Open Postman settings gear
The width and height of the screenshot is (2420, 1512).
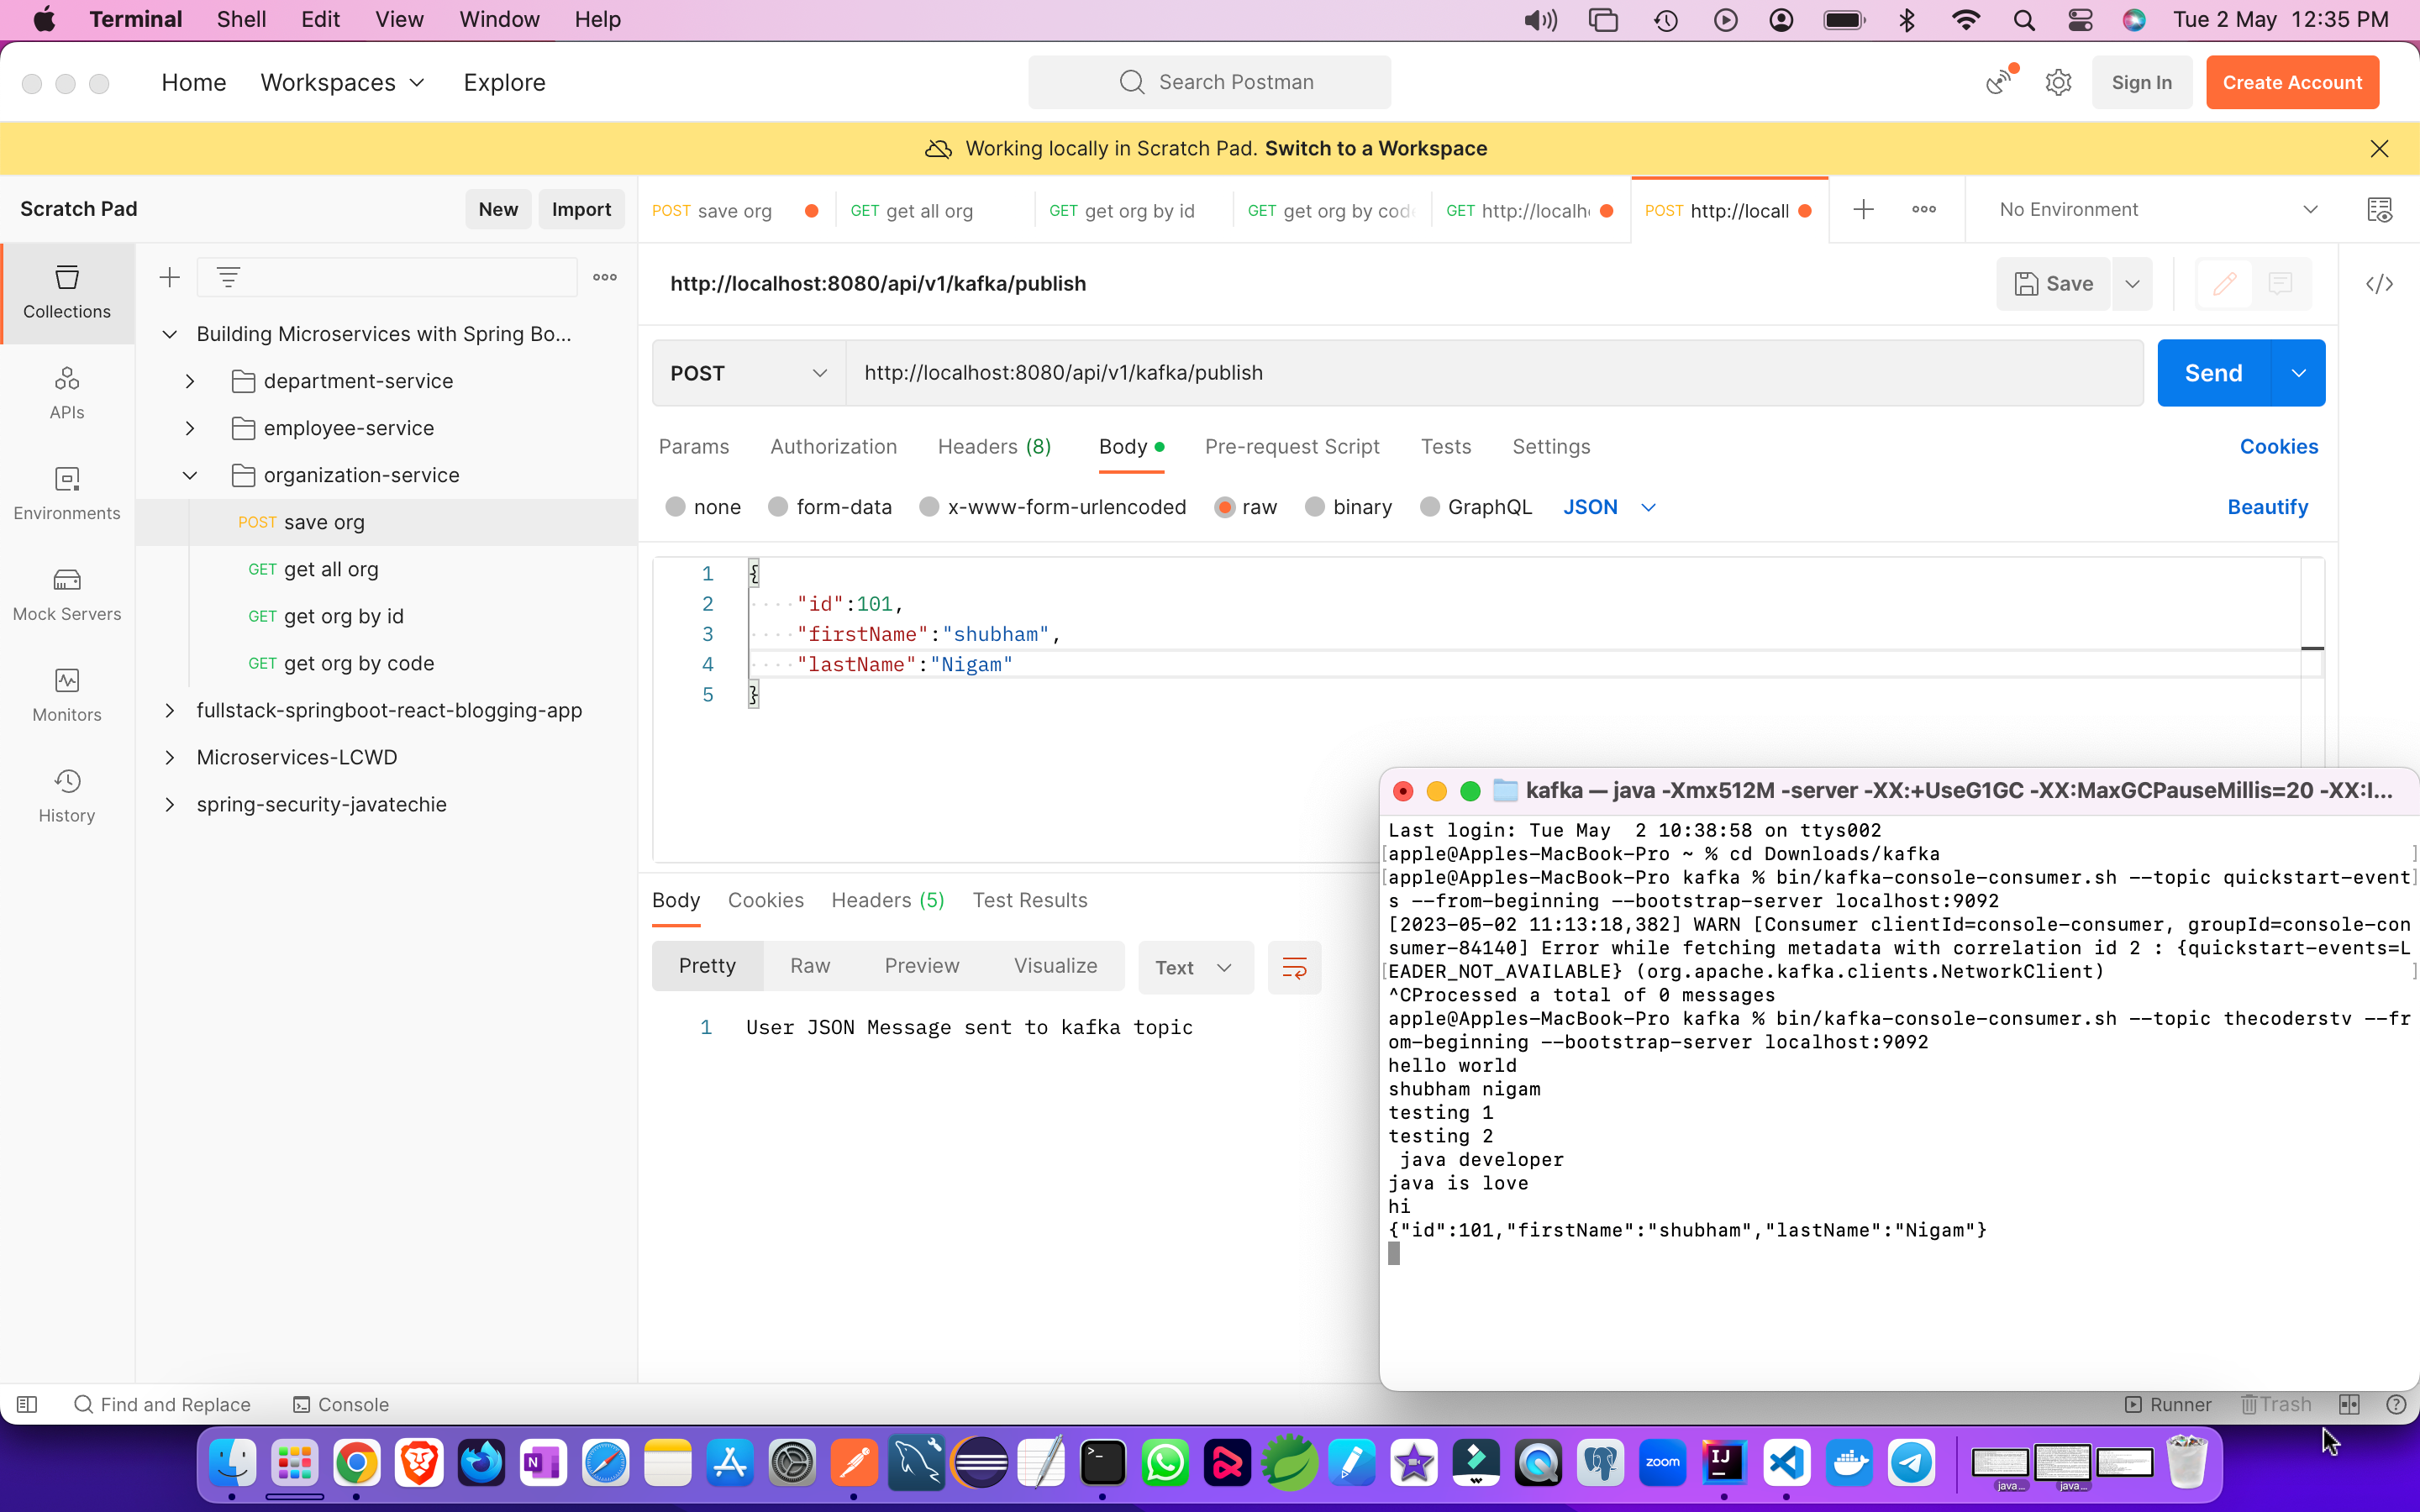[2058, 82]
